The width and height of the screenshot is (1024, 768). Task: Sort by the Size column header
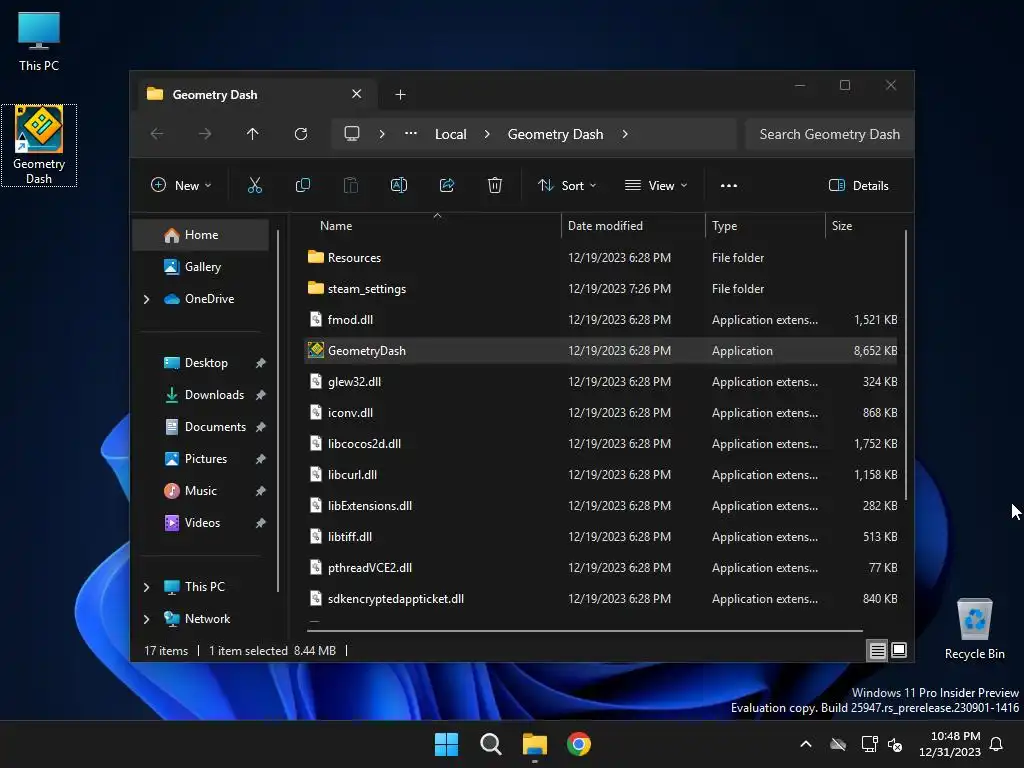pyautogui.click(x=863, y=226)
